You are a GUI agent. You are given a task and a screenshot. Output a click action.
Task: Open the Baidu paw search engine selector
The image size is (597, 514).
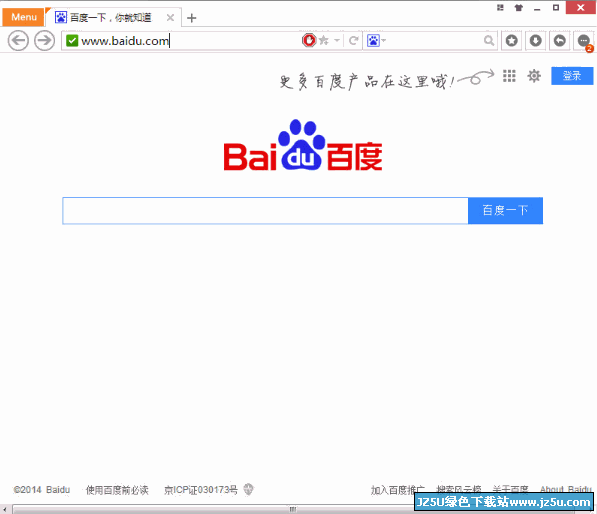(x=376, y=40)
